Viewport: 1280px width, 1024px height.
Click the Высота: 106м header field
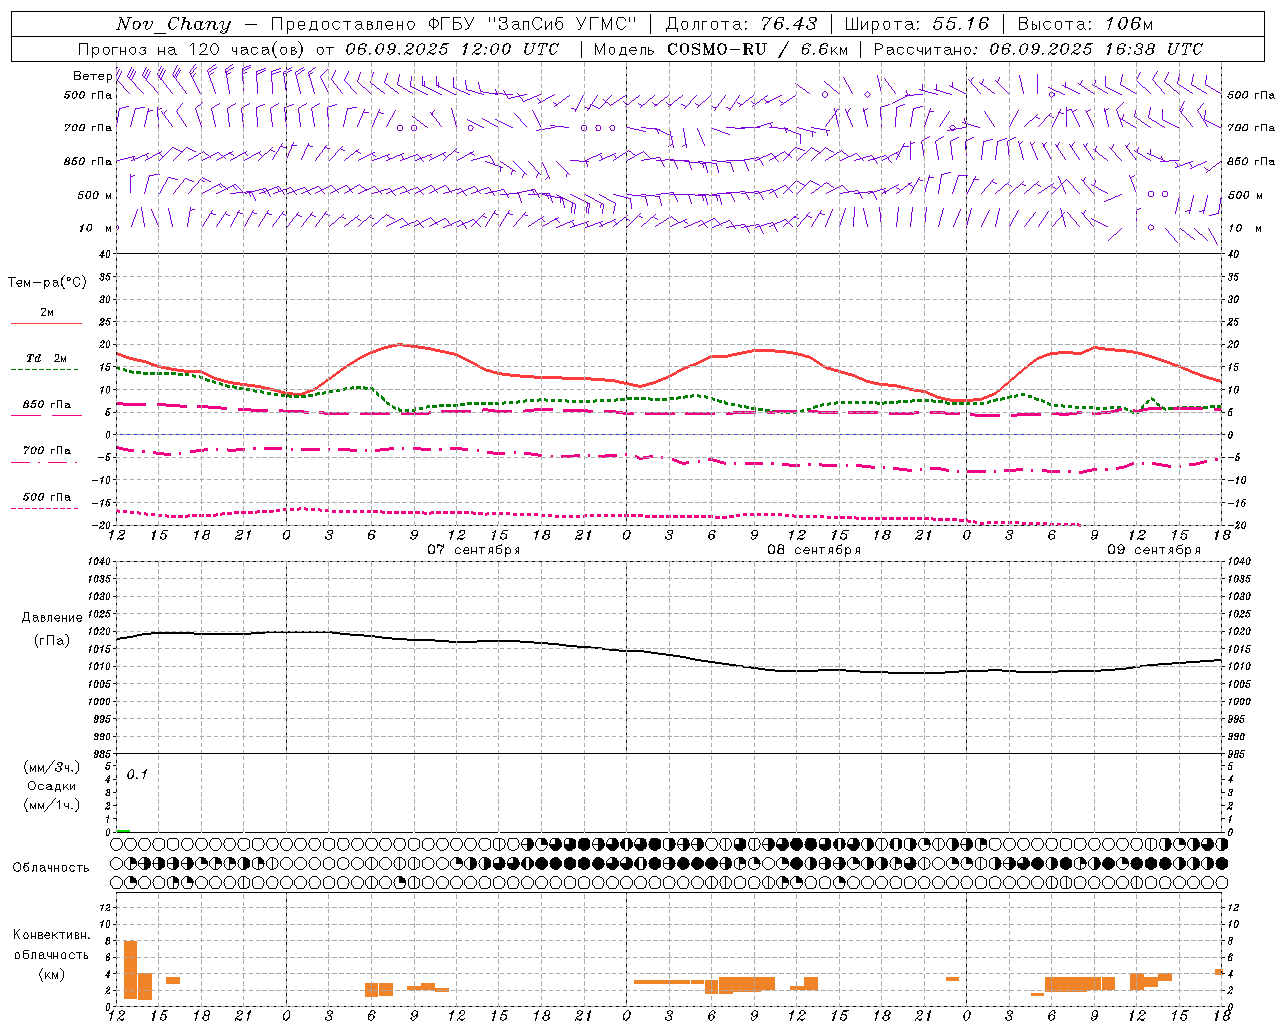click(x=1085, y=24)
